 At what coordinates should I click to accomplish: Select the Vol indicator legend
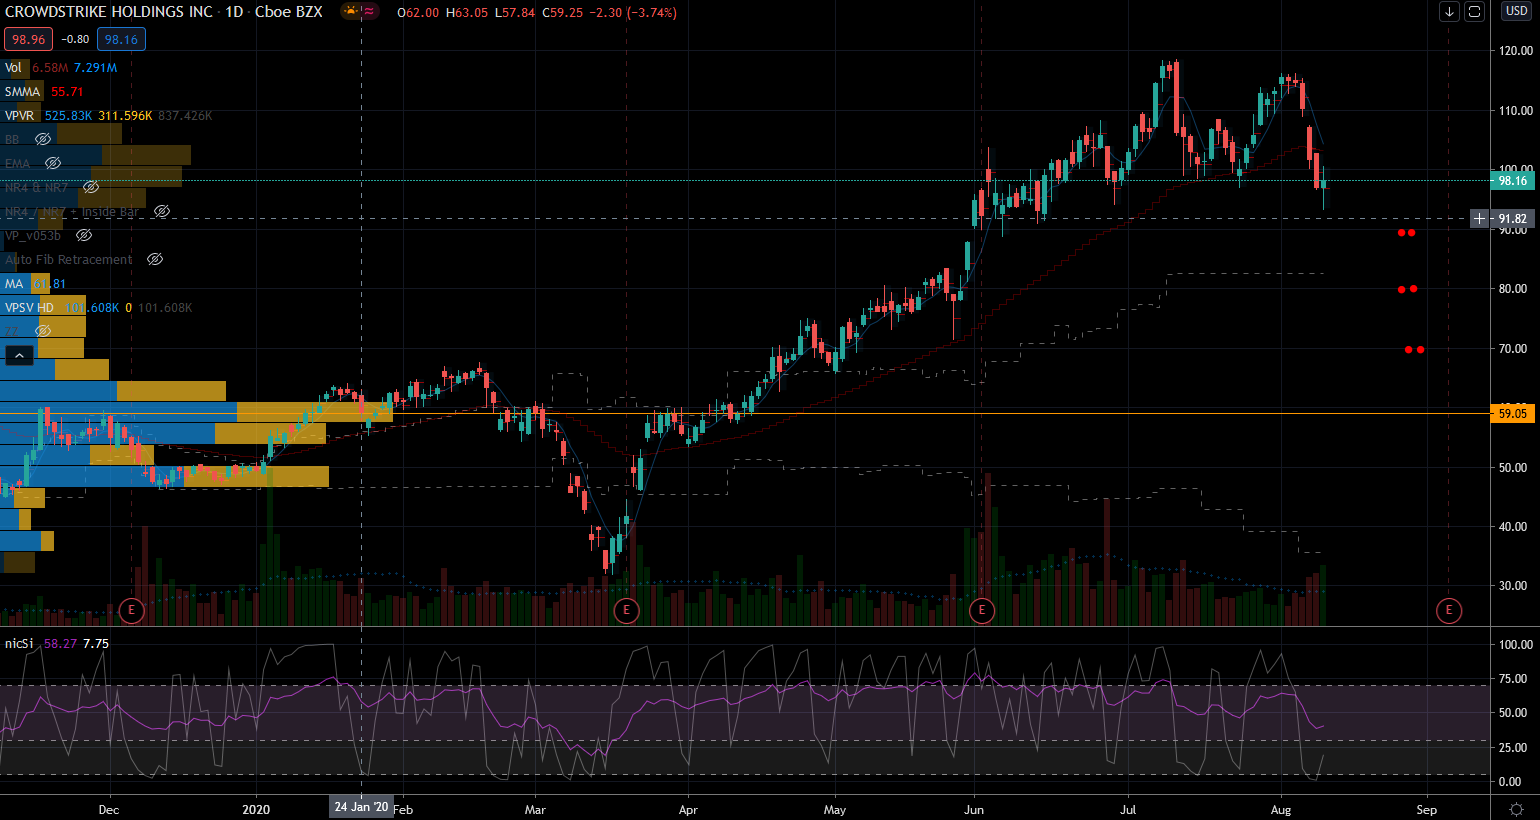point(13,67)
